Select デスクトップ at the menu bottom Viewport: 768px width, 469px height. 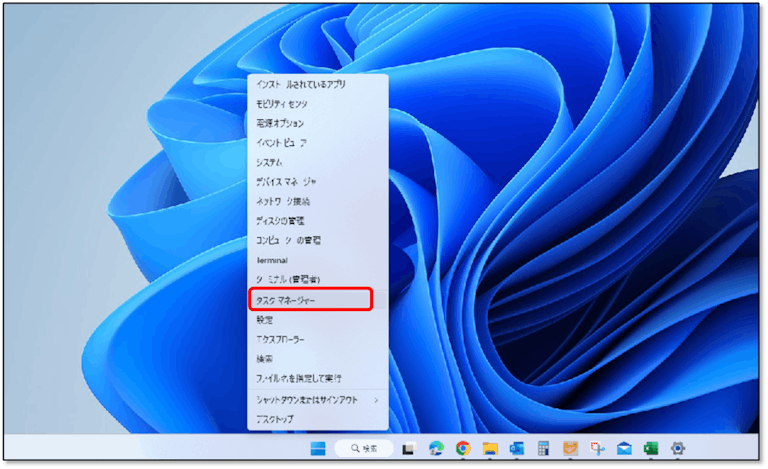[x=318, y=420]
